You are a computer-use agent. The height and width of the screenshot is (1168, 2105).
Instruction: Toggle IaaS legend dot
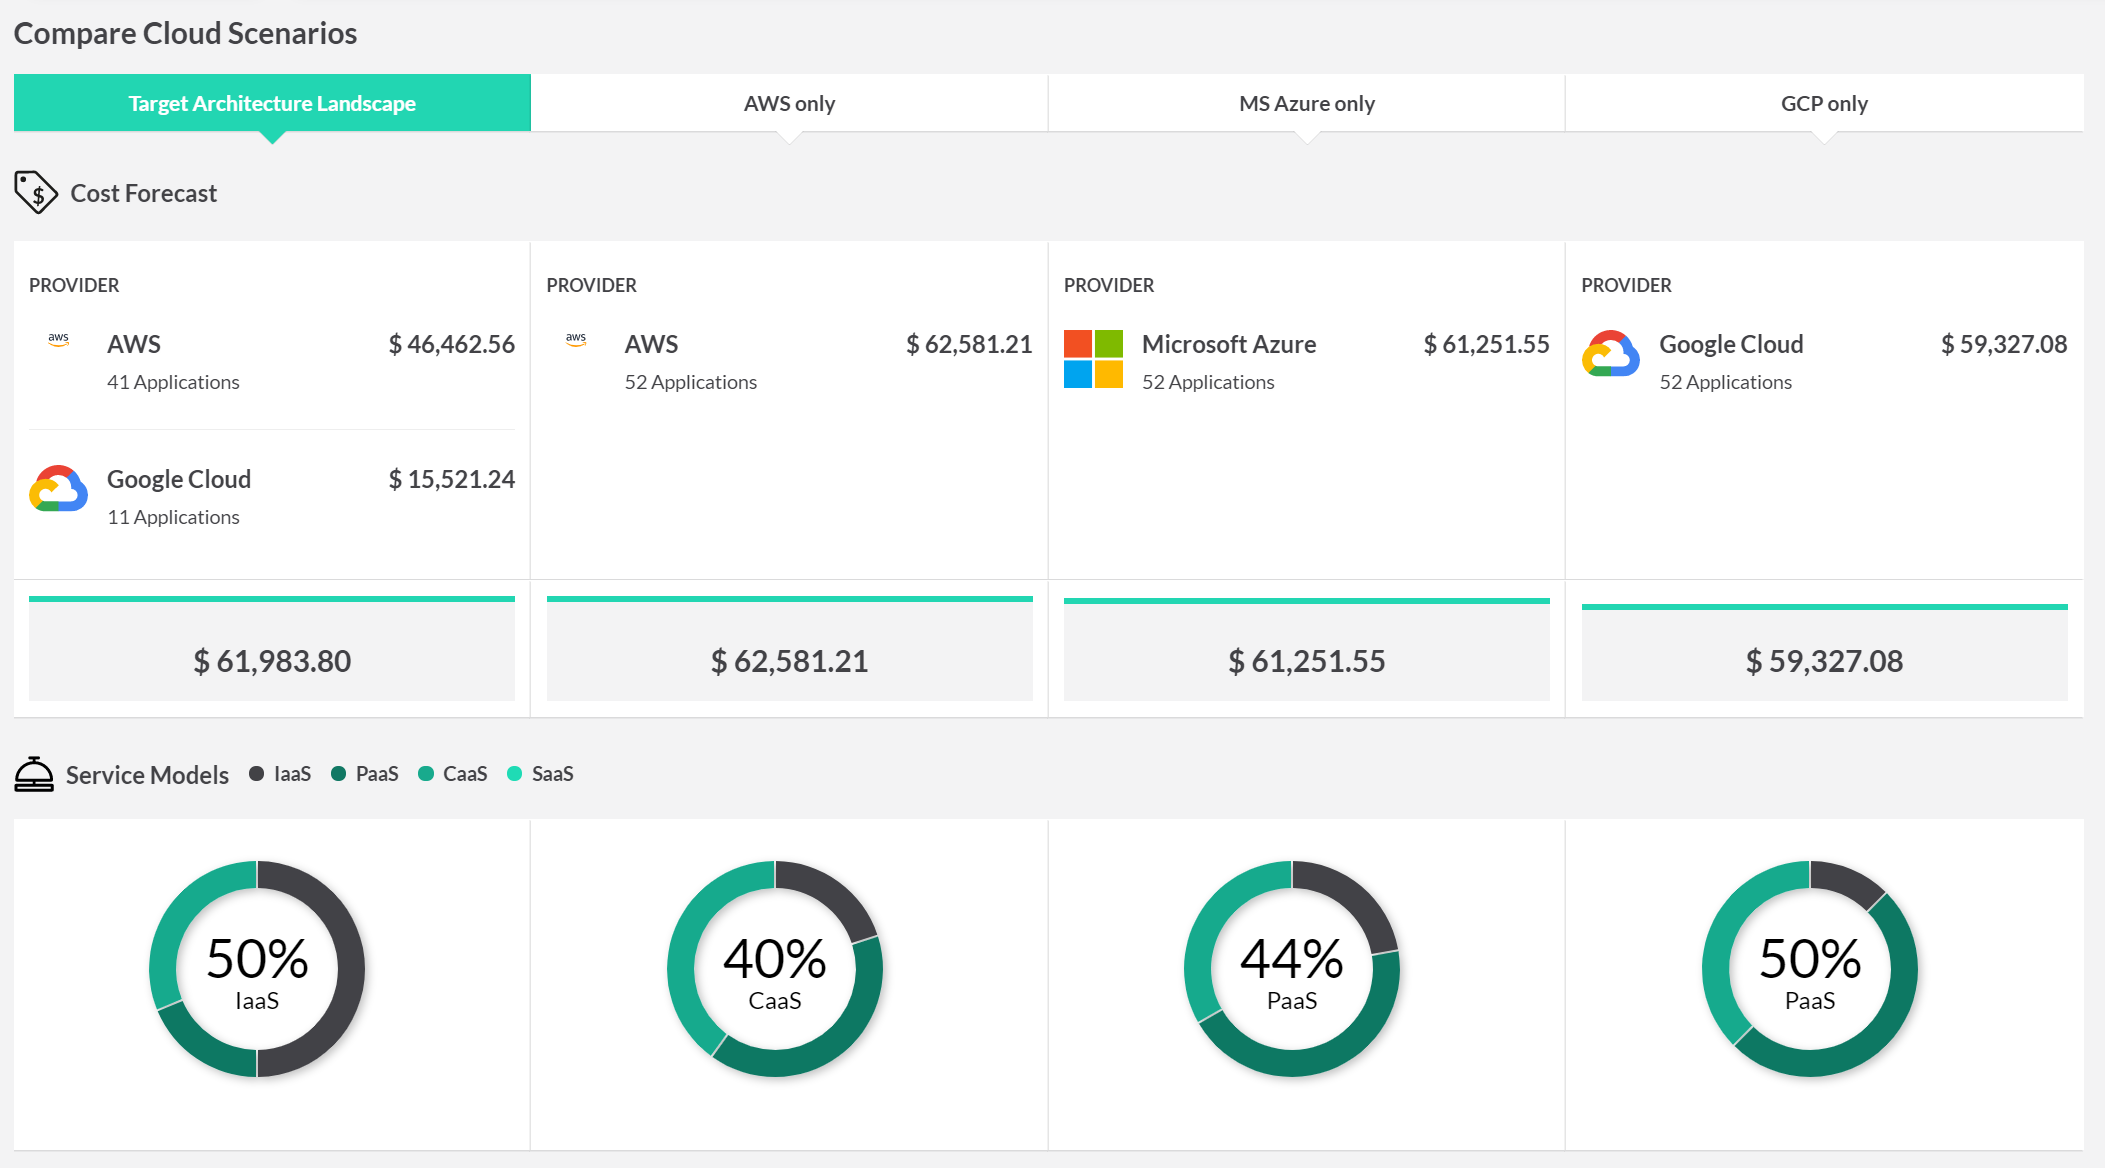(257, 774)
